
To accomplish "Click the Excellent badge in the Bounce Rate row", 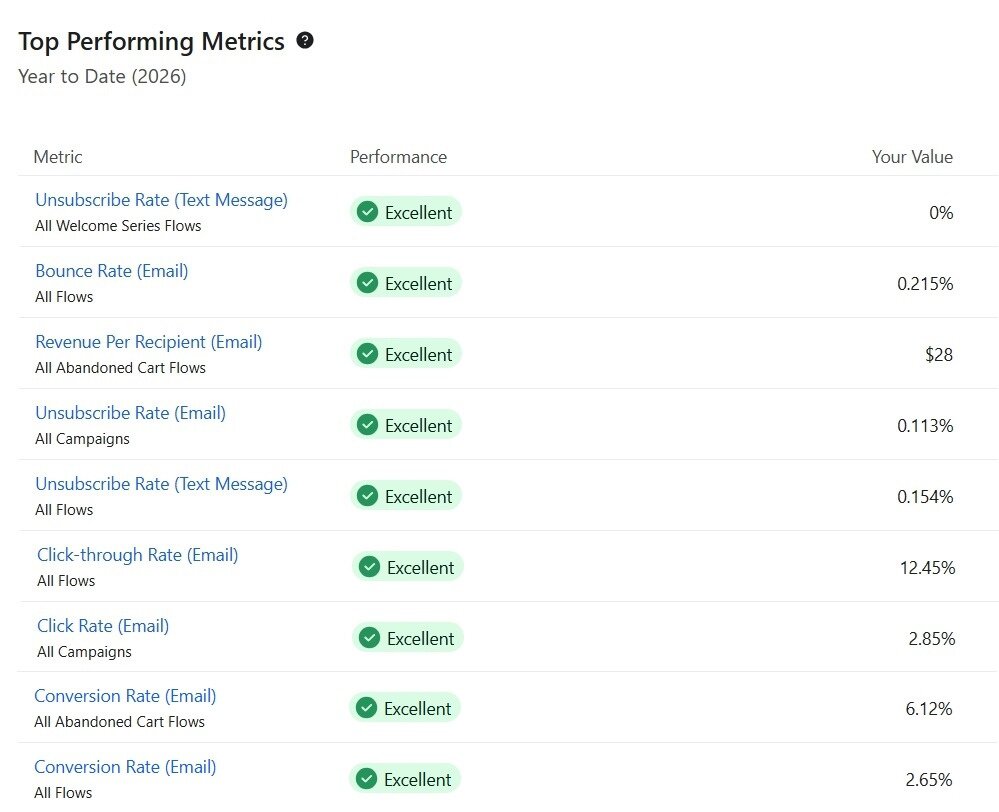I will coord(406,283).
